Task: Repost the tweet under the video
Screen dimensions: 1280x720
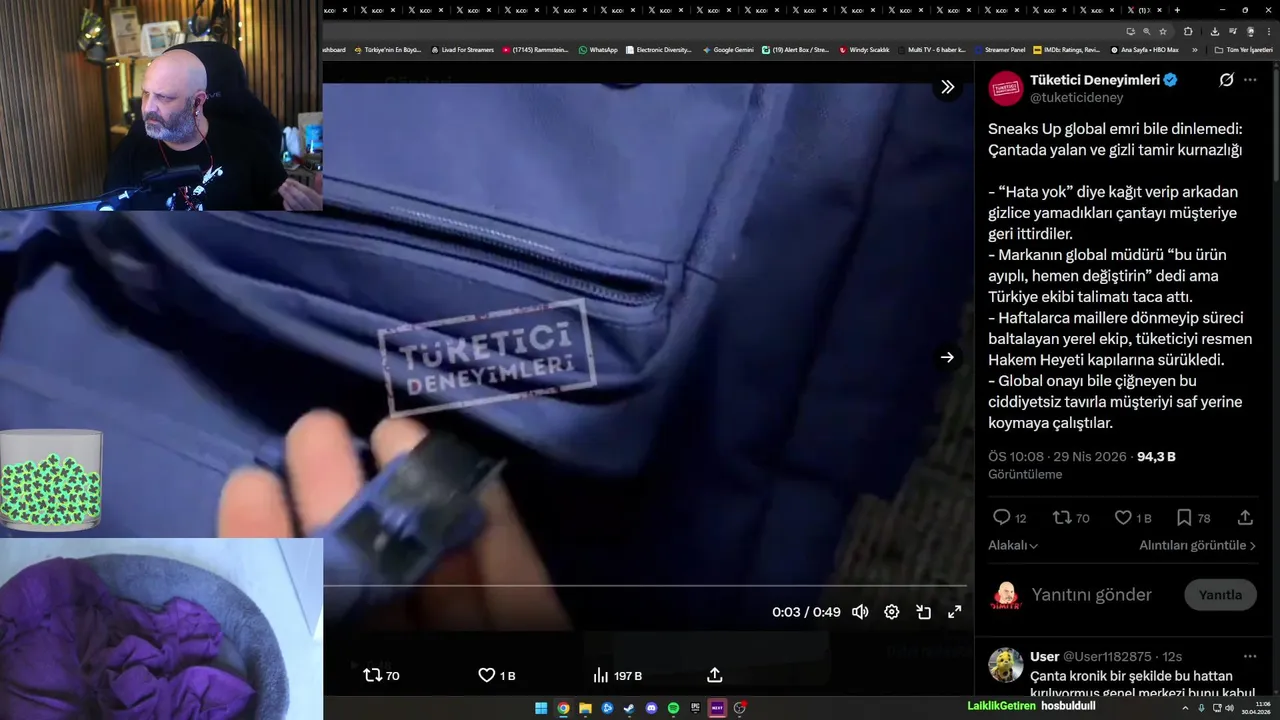Action: pyautogui.click(x=381, y=676)
